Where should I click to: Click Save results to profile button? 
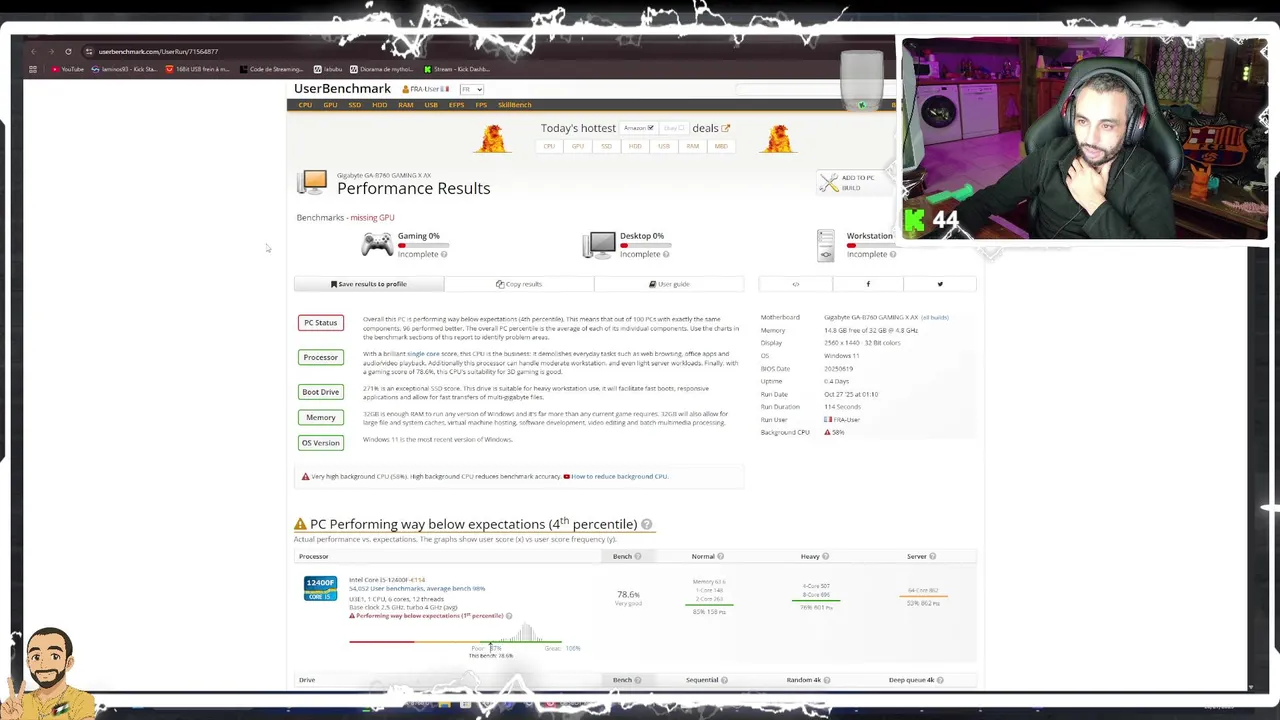pyautogui.click(x=369, y=284)
